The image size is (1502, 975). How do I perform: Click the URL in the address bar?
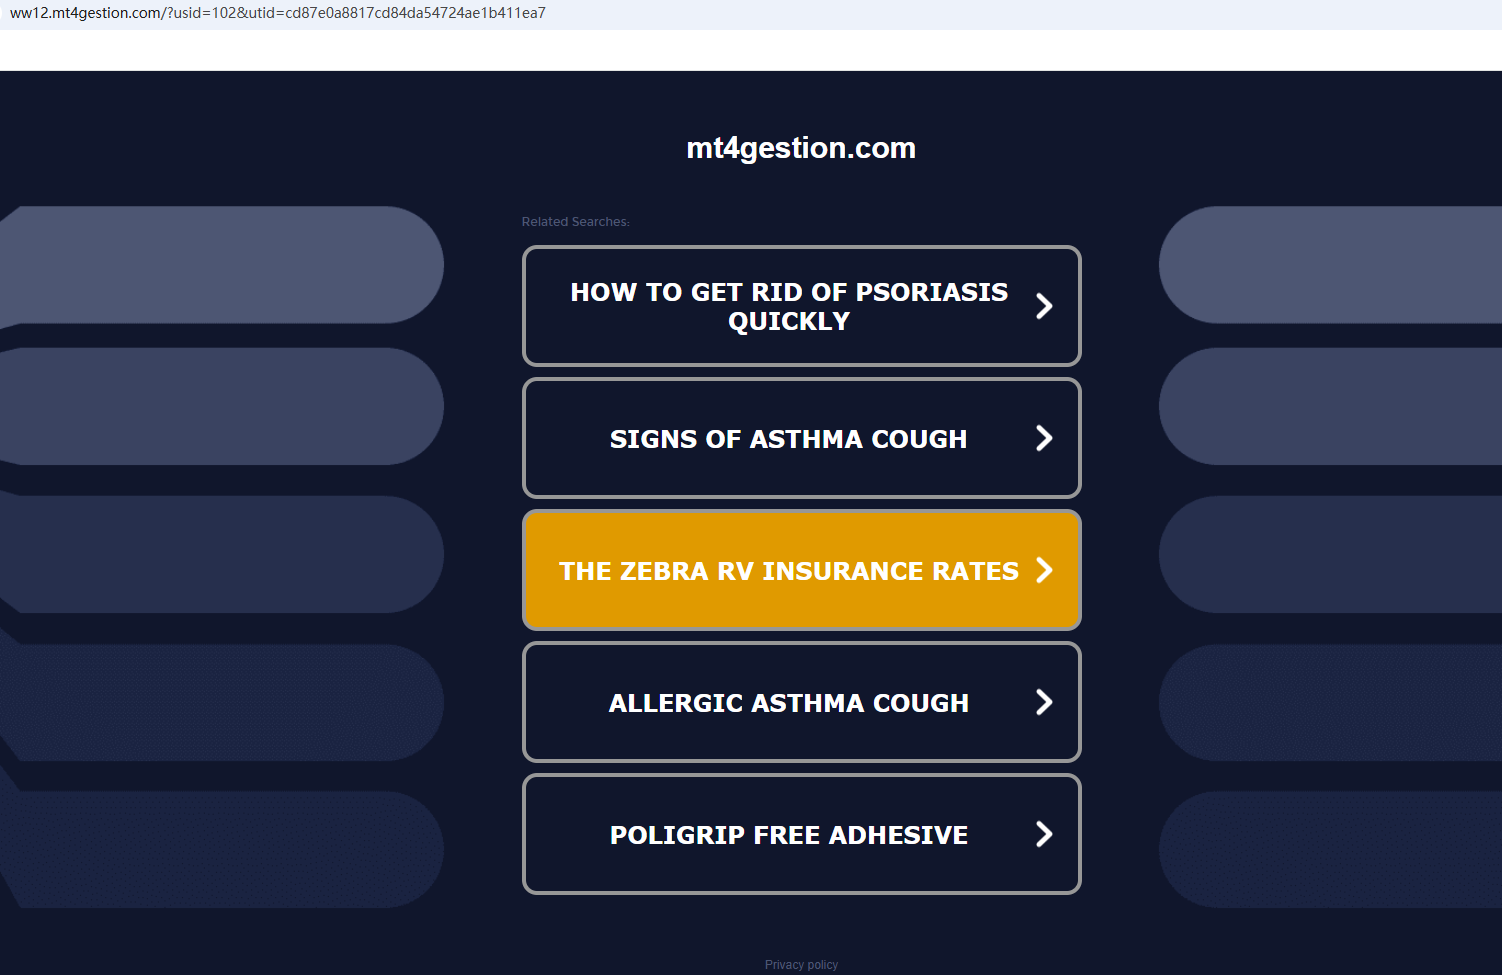tap(278, 13)
